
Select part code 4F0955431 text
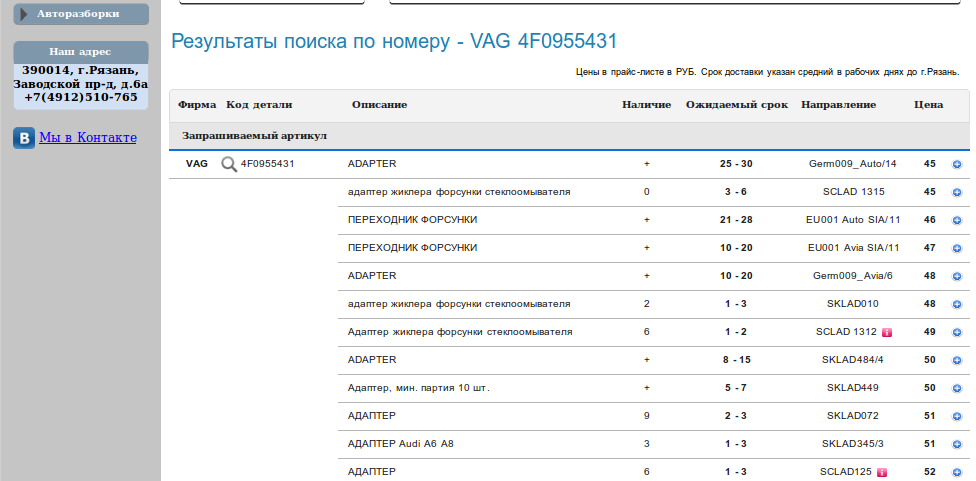click(x=268, y=164)
